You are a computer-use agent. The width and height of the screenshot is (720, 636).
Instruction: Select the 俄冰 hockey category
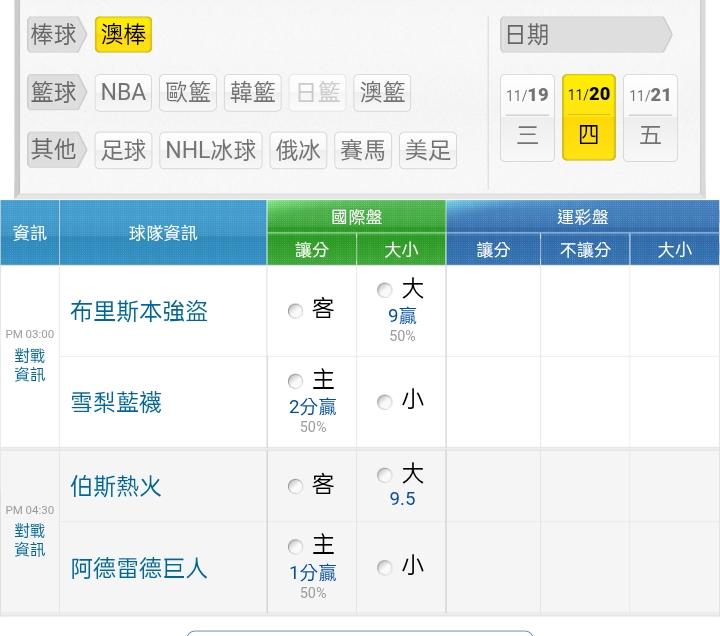click(x=298, y=150)
